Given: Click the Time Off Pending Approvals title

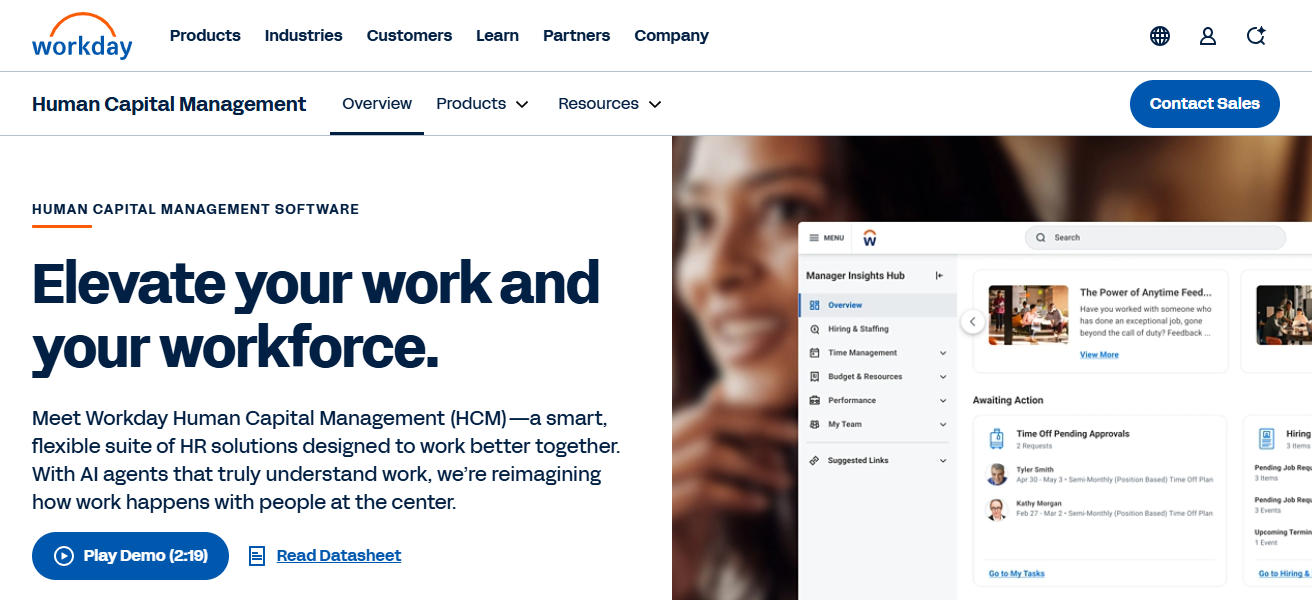Looking at the screenshot, I should (x=1073, y=434).
